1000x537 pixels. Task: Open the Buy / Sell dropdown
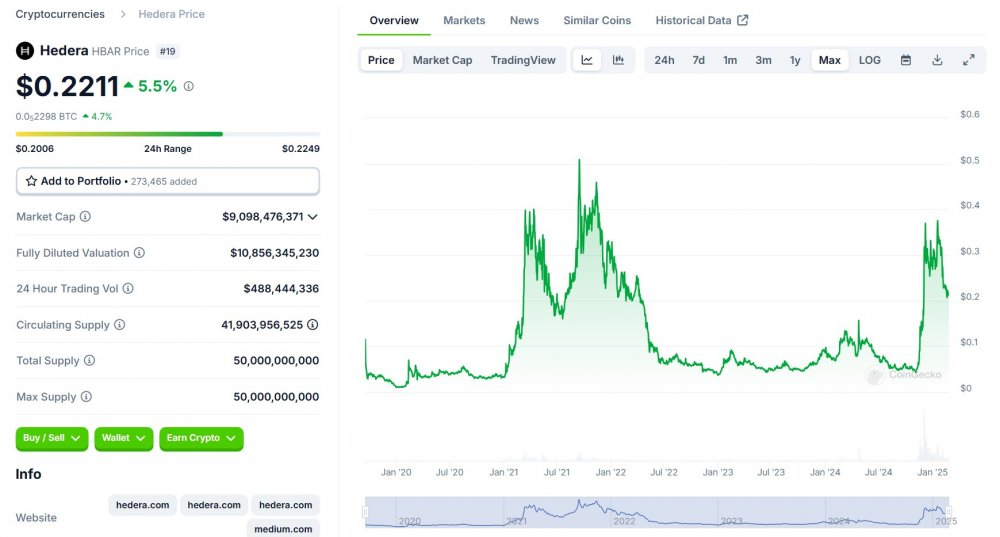[x=52, y=438]
